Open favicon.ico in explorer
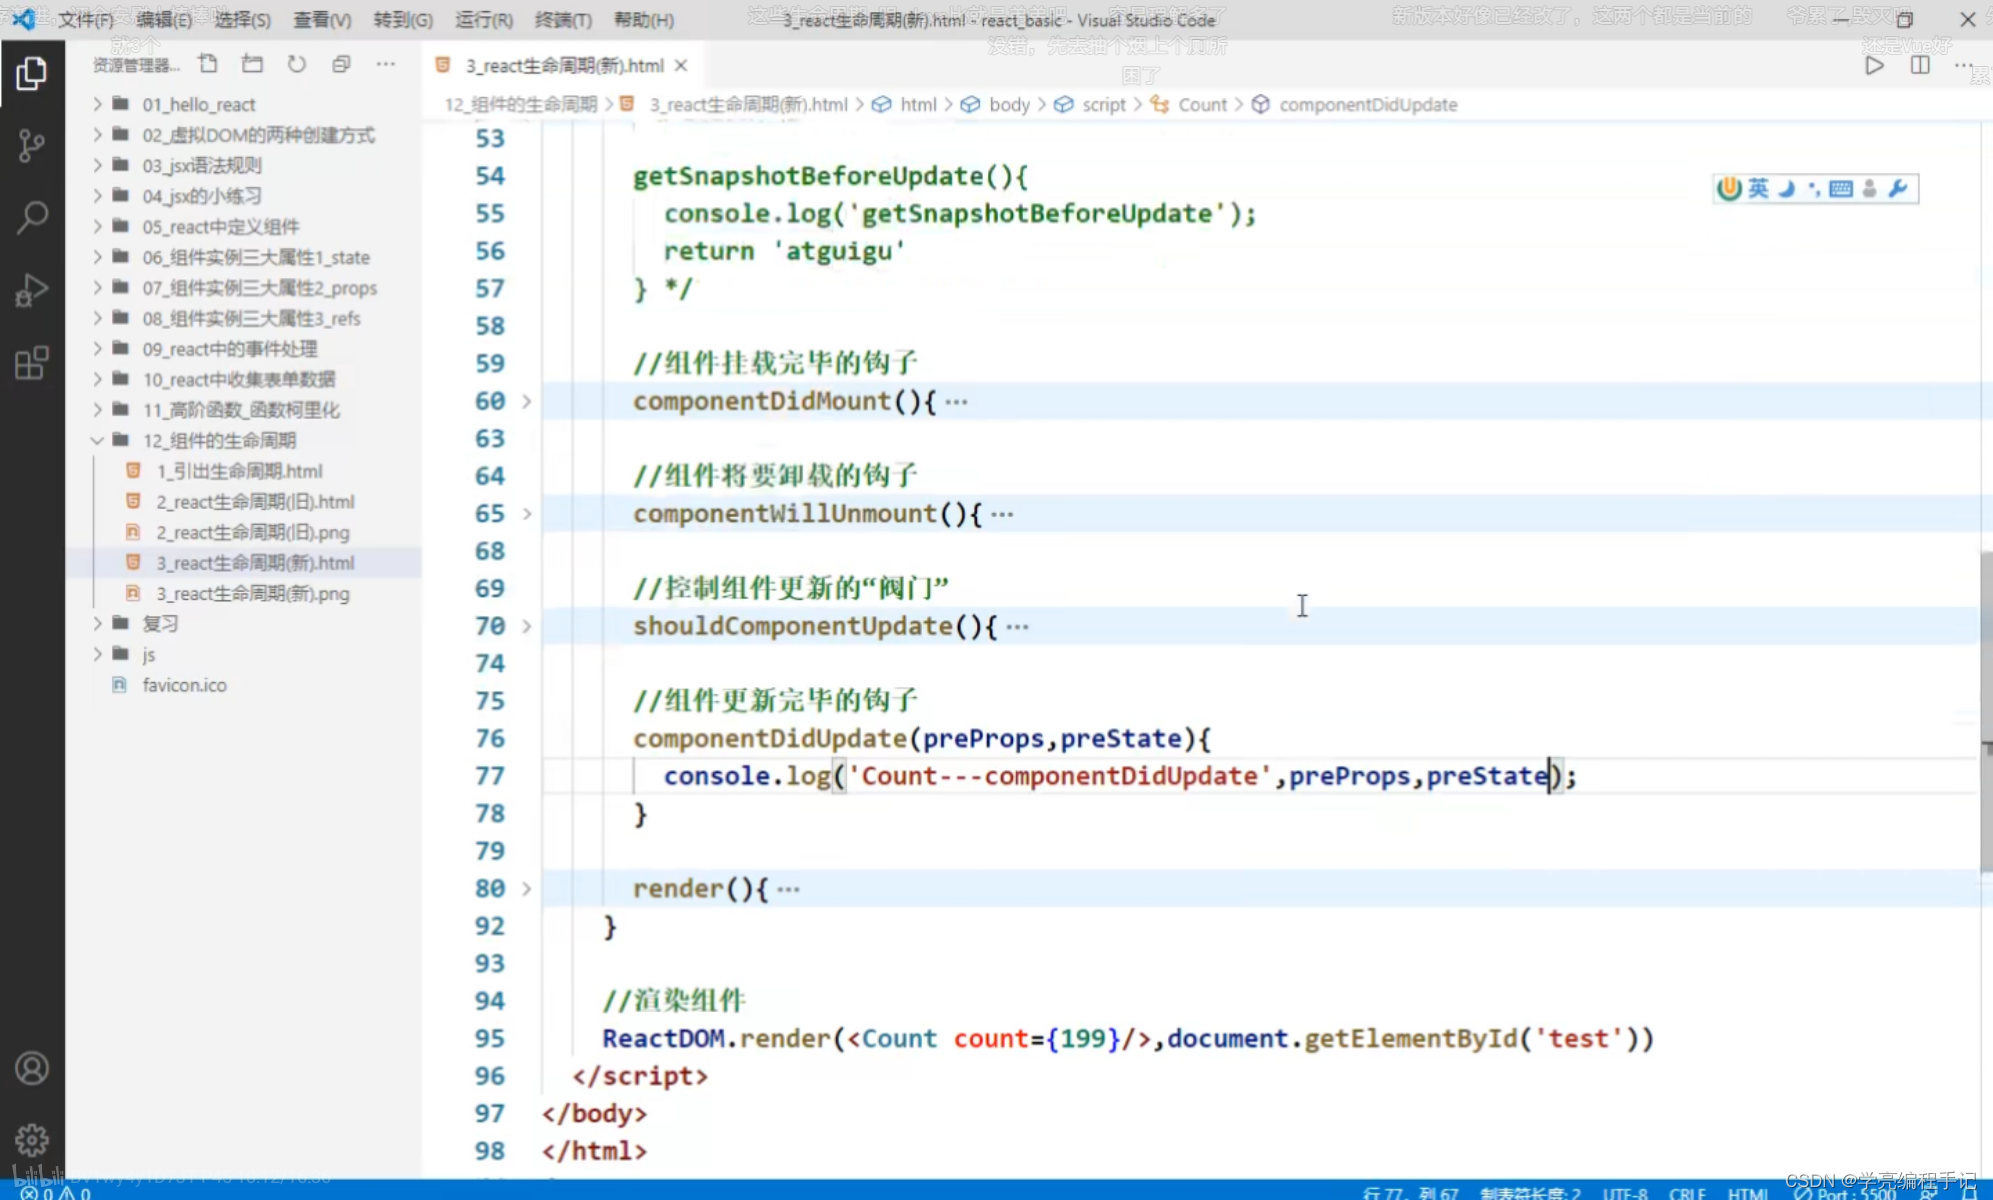The image size is (1993, 1200). pos(184,685)
